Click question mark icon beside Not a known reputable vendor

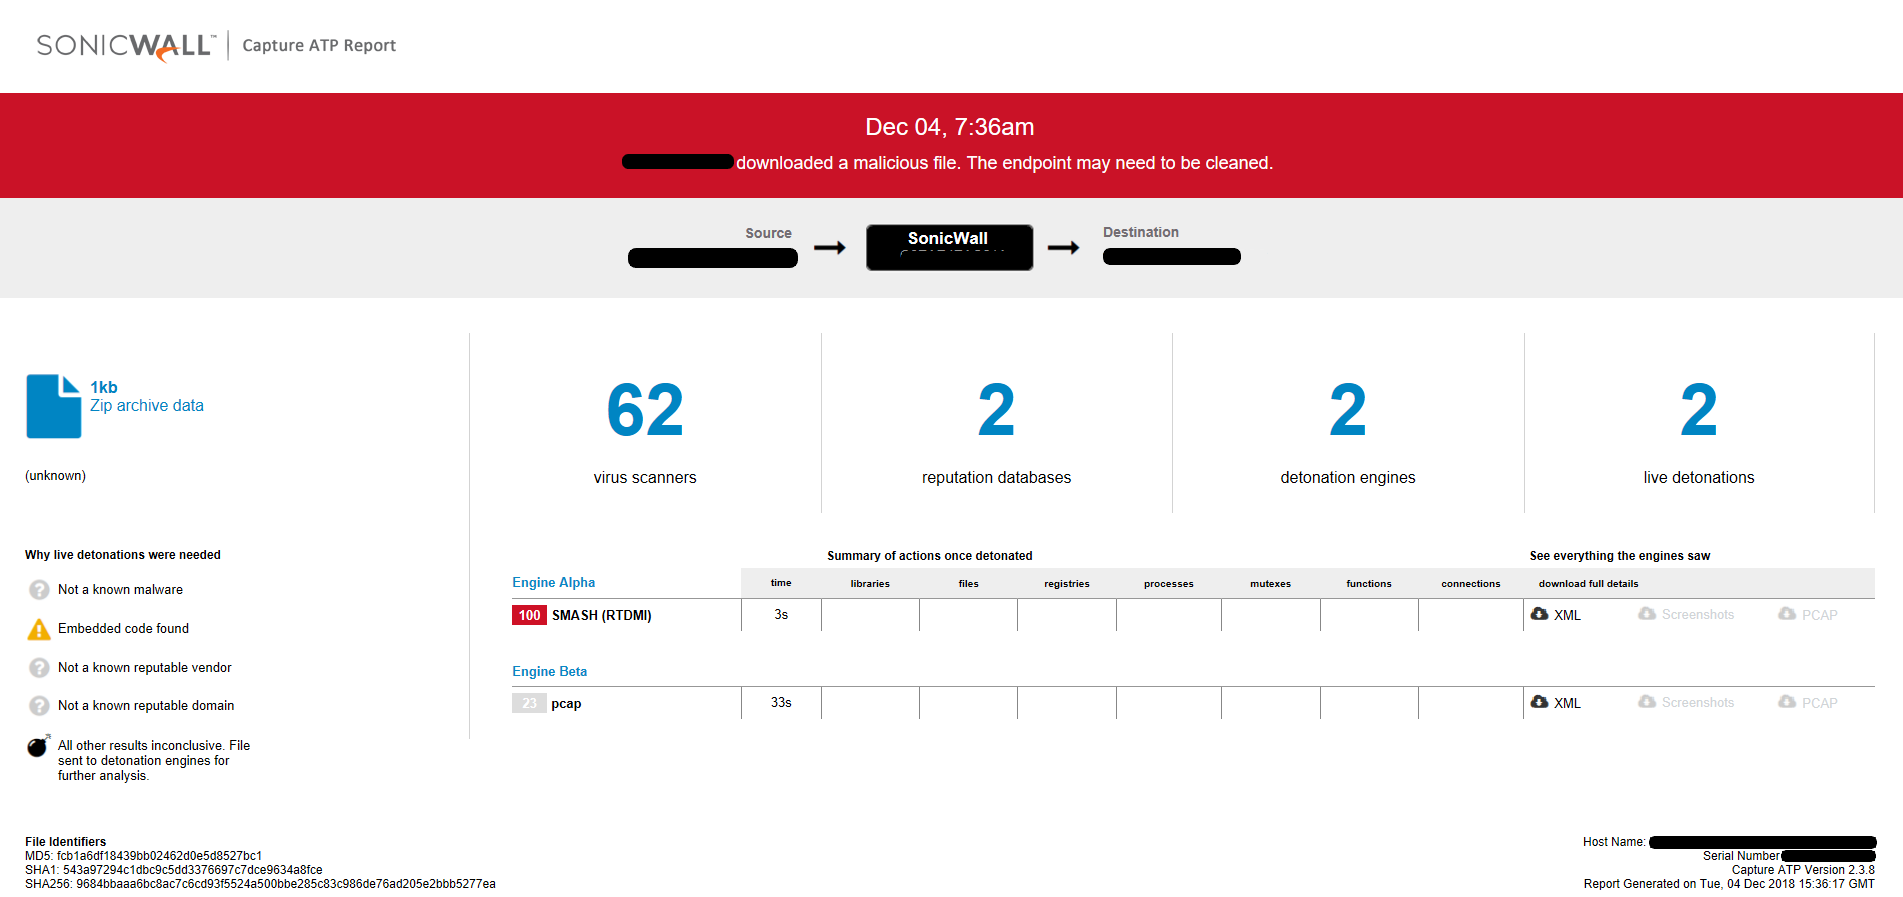click(39, 668)
